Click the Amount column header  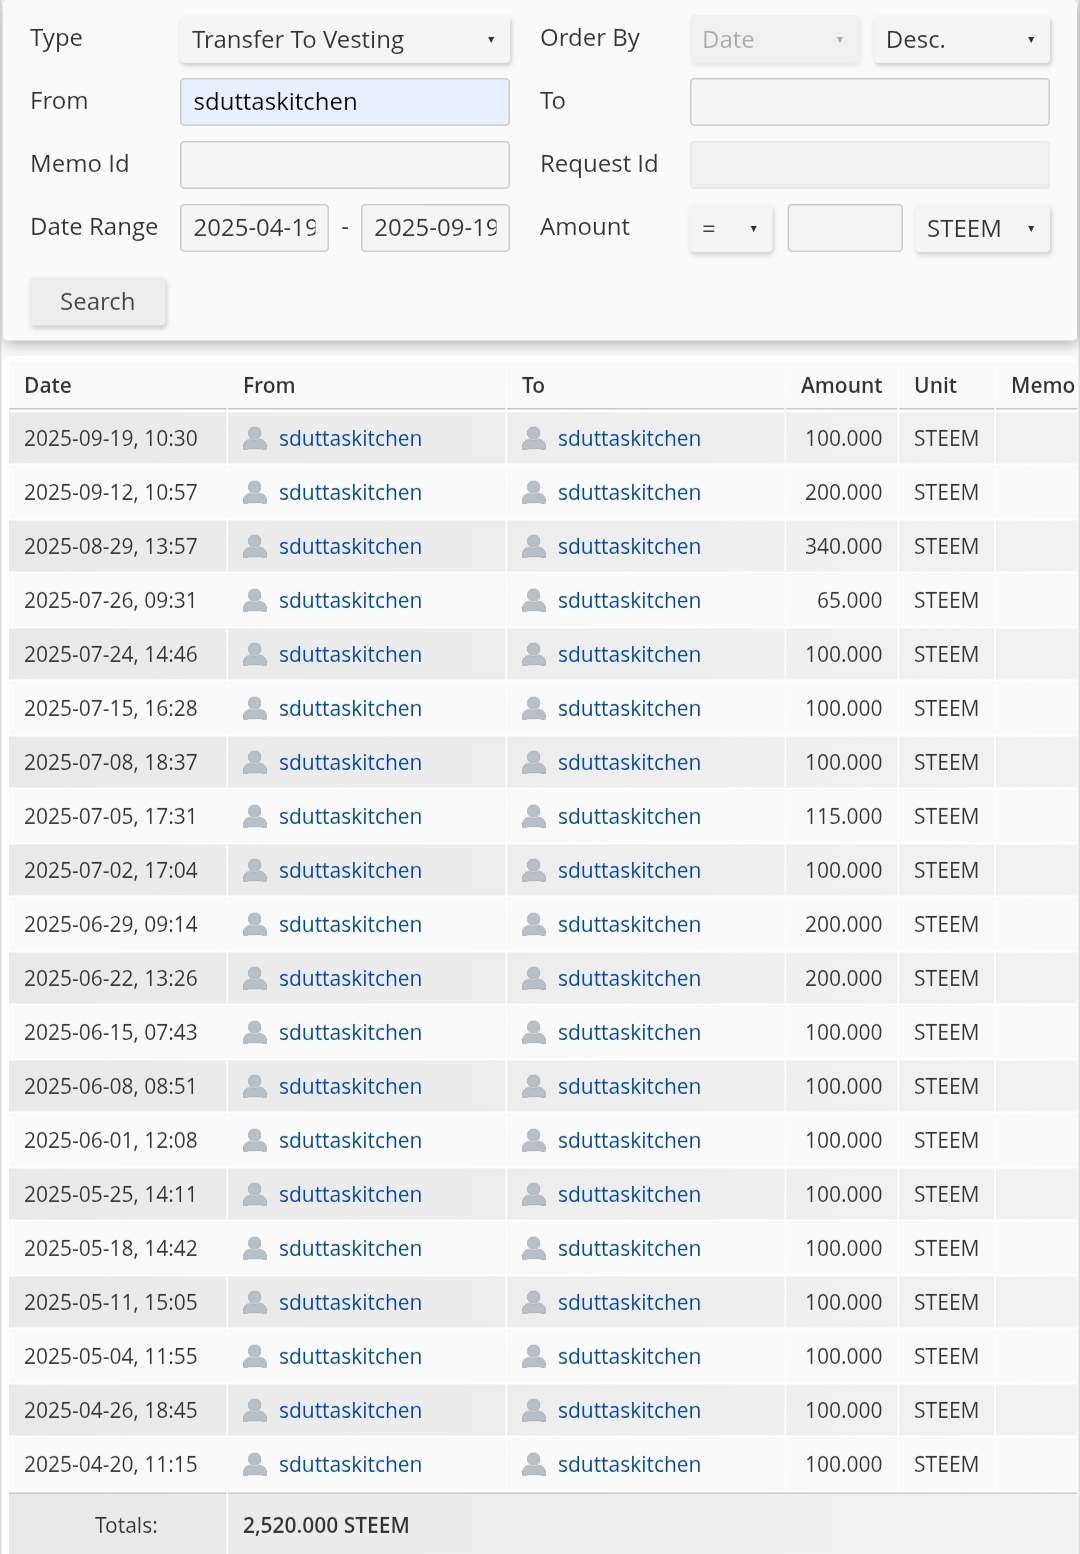pos(841,385)
